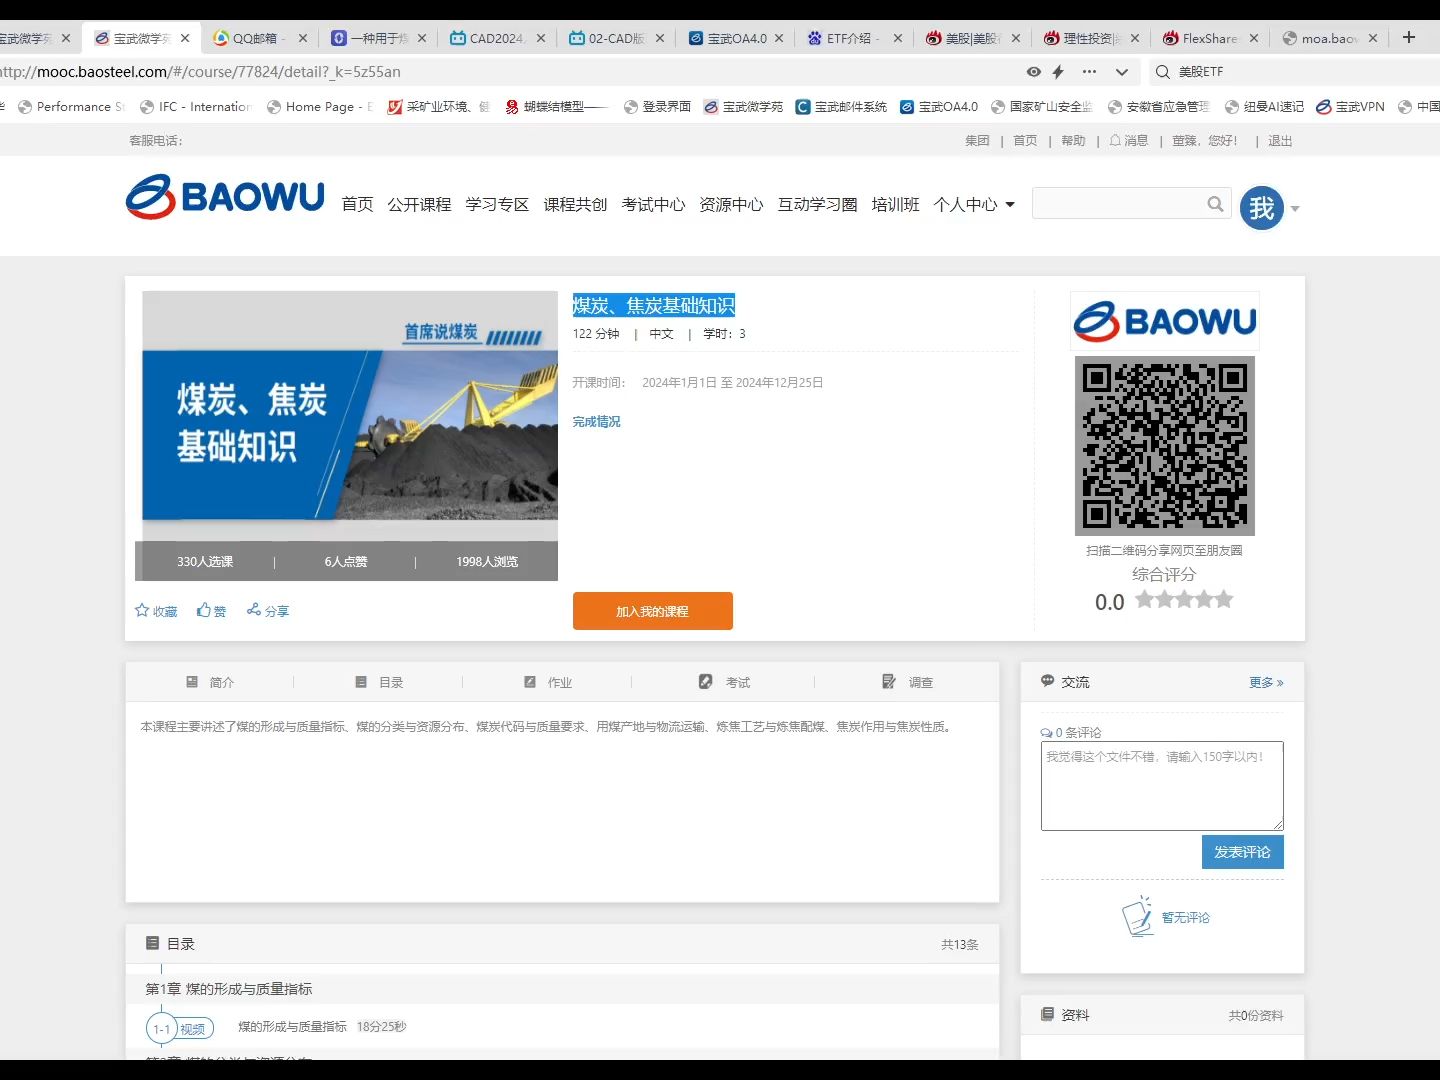Click the 集团 link in top bar

(977, 141)
